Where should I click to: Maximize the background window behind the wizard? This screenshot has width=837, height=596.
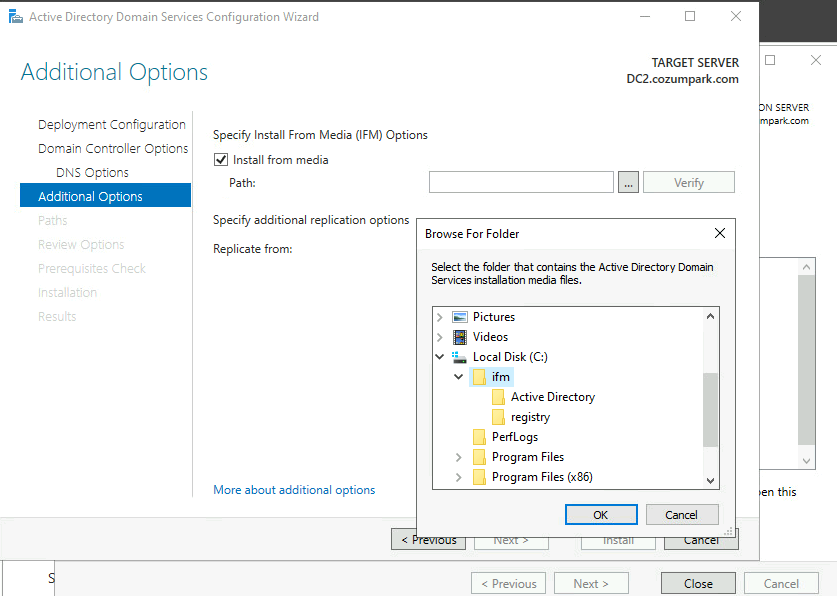[770, 60]
